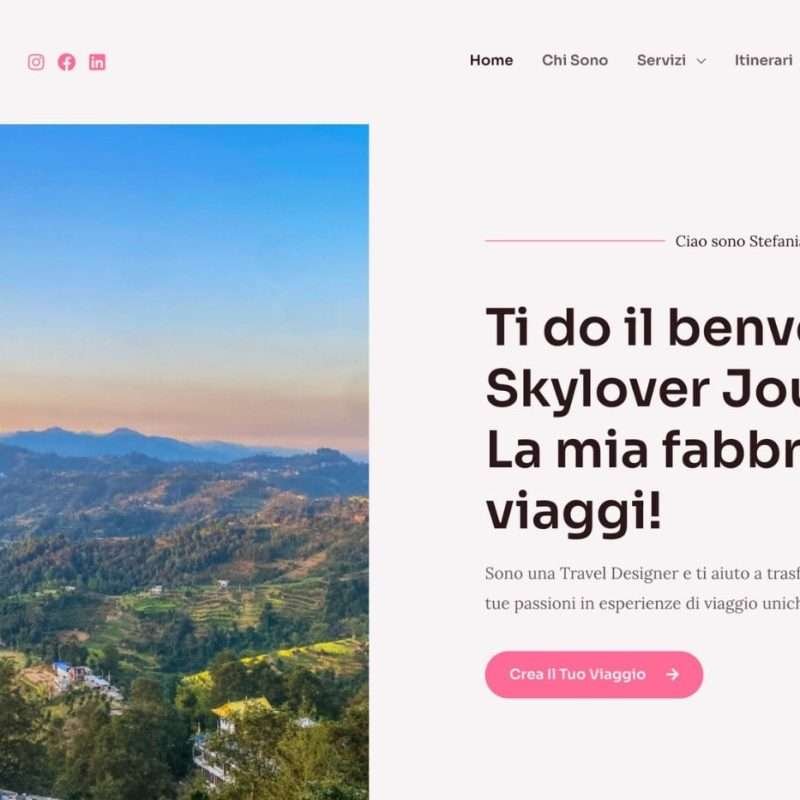Open the Chi Sono page

[x=574, y=60]
